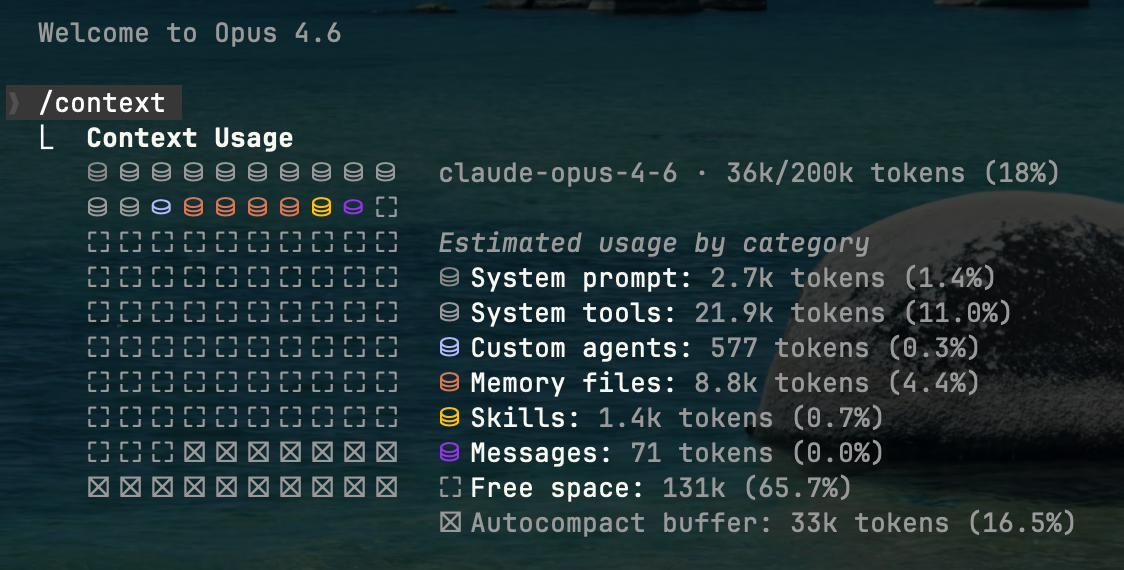Click the Welcome to Opus 4.6 text
Image resolution: width=1124 pixels, height=570 pixels.
coord(189,33)
